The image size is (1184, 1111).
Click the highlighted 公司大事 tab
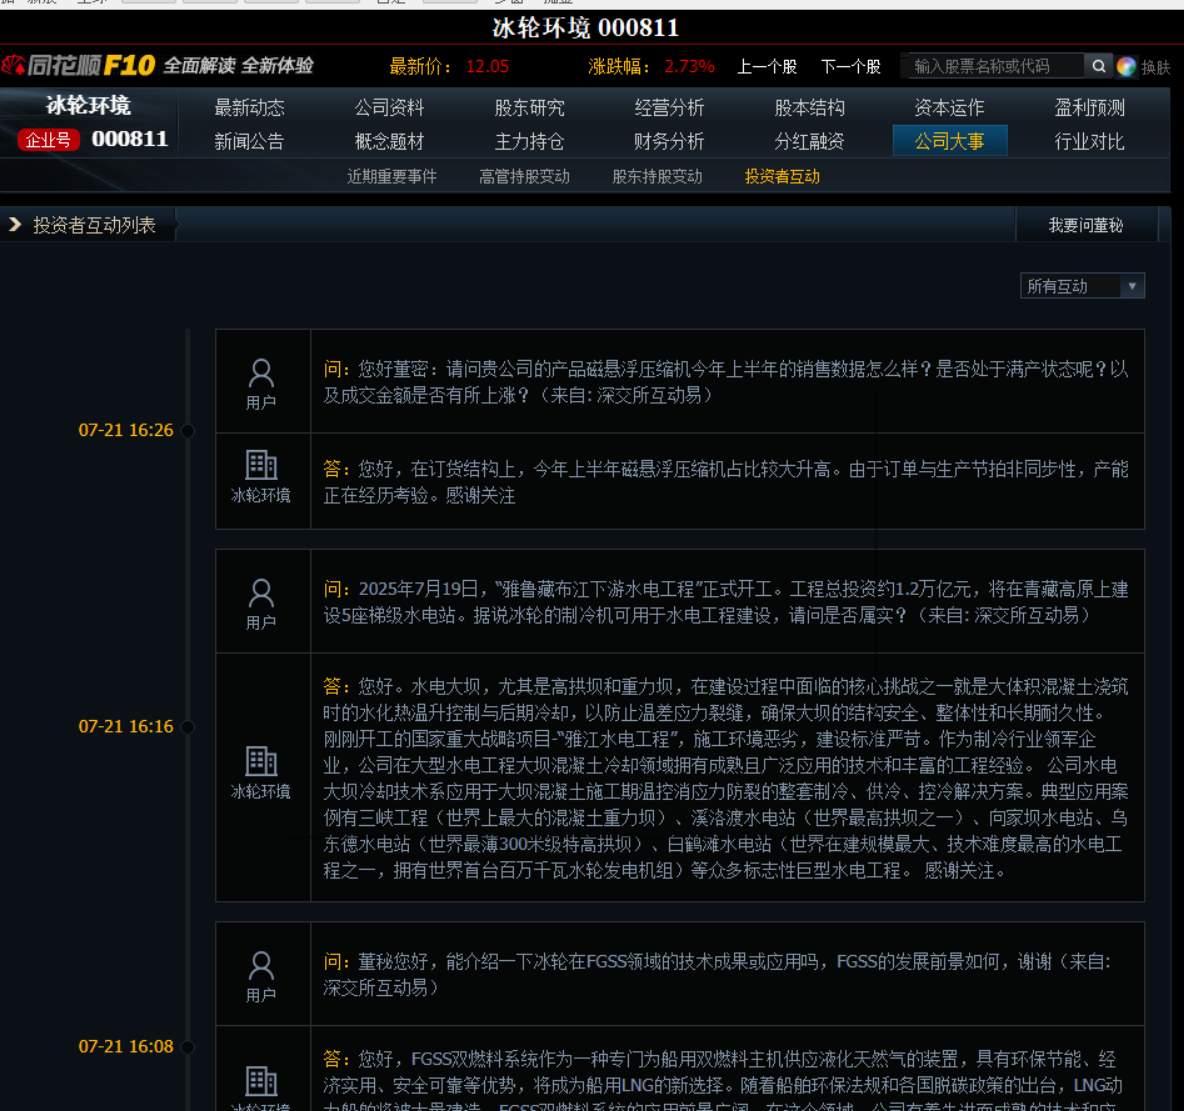[x=950, y=141]
